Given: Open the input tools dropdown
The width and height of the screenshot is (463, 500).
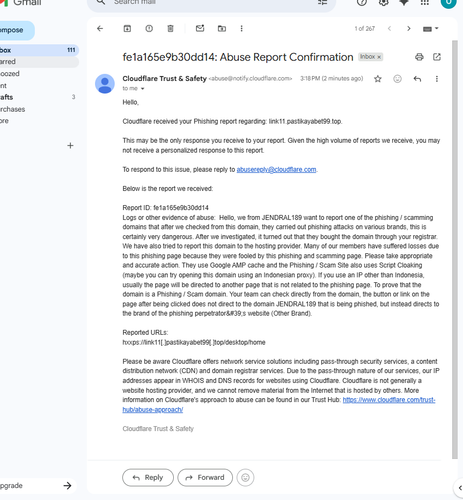Looking at the screenshot, I should pyautogui.click(x=431, y=29).
